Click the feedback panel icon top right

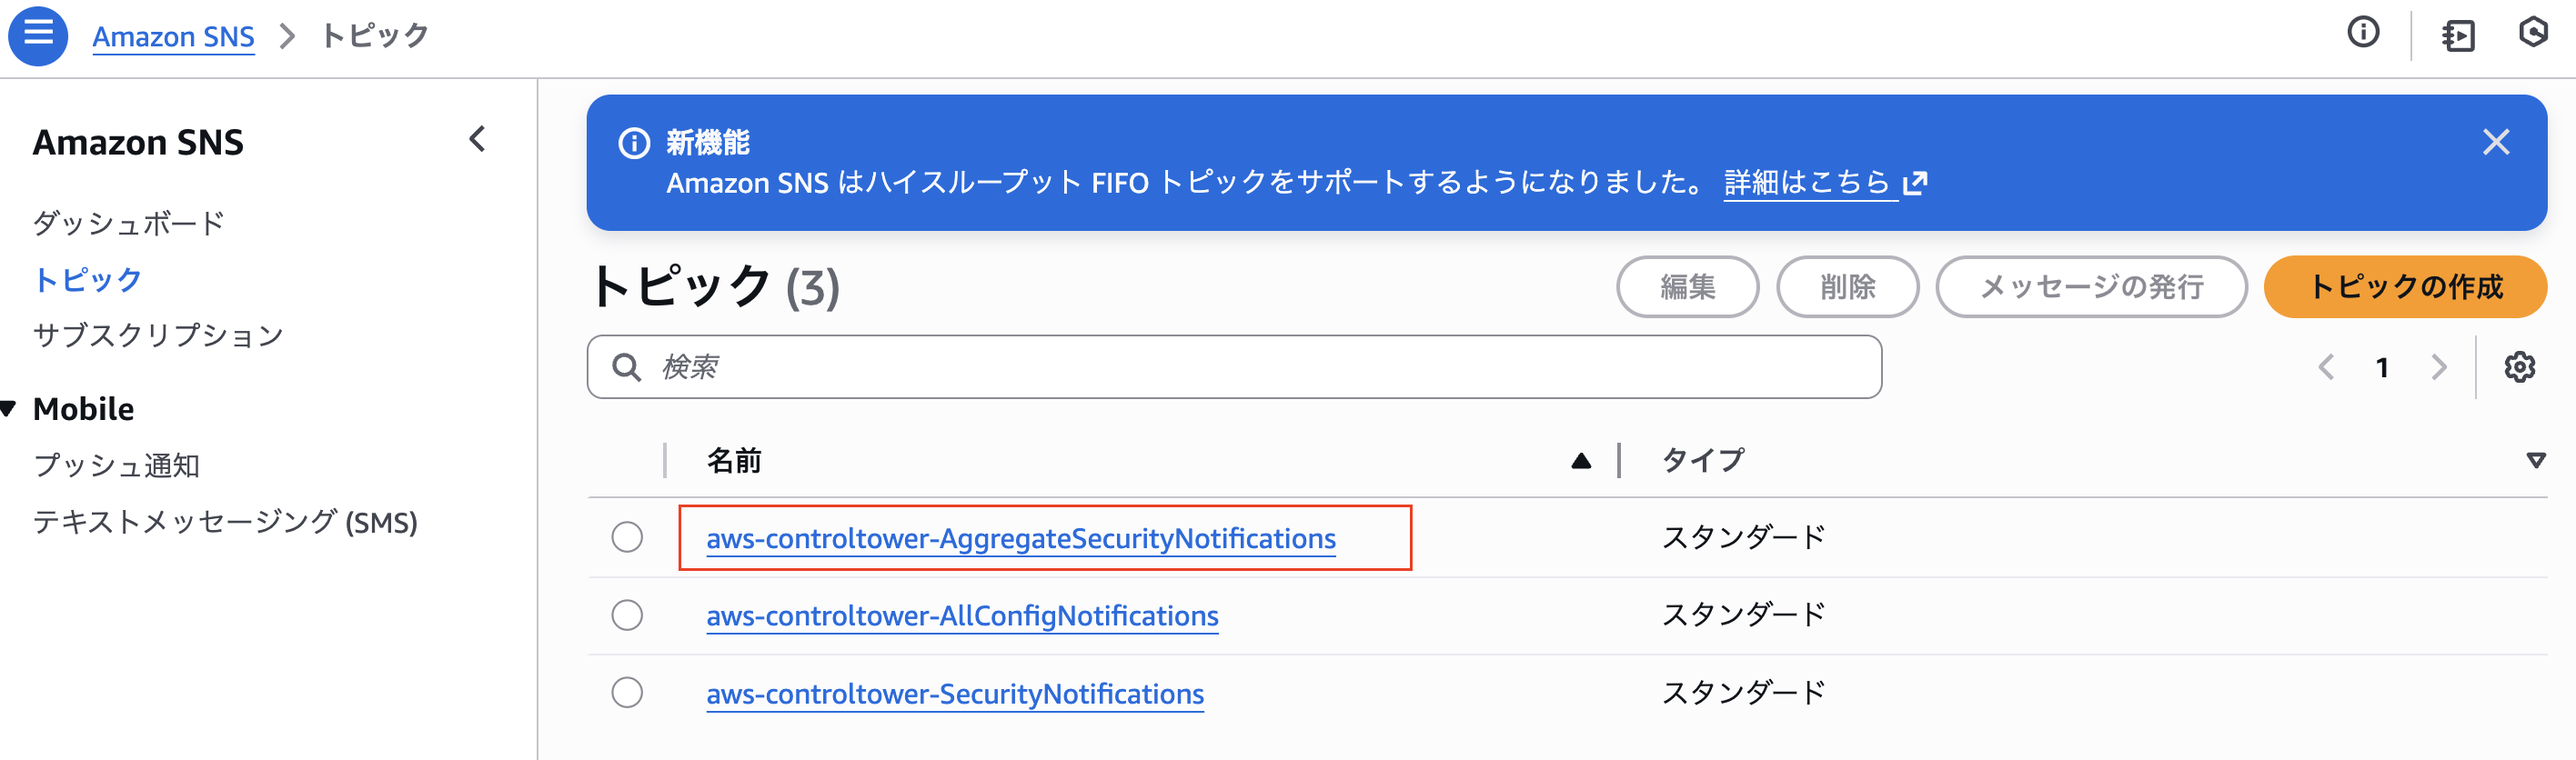point(2536,33)
